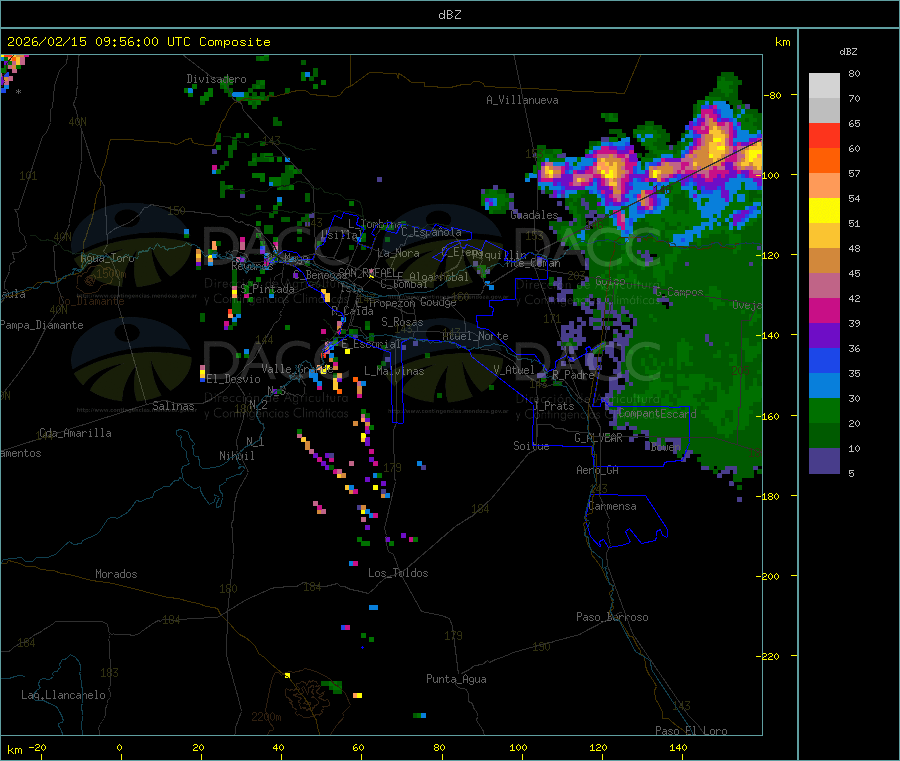Select the Paso_Barroso label
This screenshot has height=761, width=900.
click(612, 617)
